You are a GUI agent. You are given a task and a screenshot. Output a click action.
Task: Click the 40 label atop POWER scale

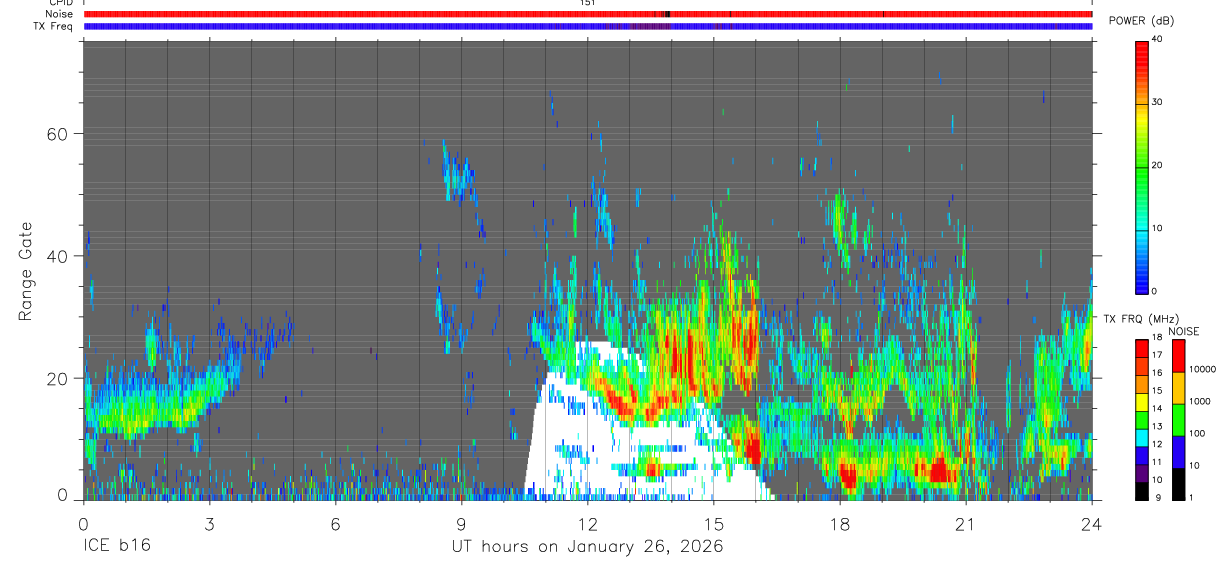coord(1158,40)
